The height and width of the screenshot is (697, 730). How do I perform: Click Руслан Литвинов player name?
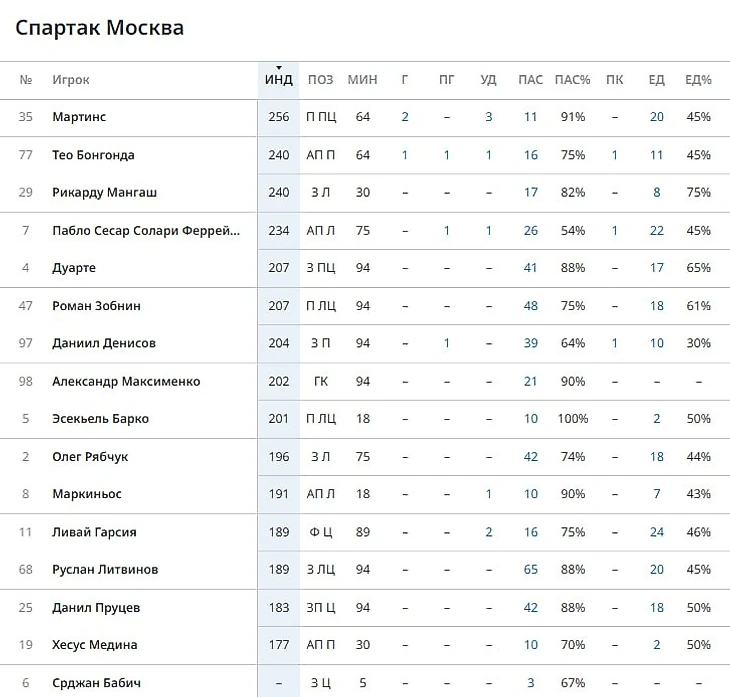105,570
